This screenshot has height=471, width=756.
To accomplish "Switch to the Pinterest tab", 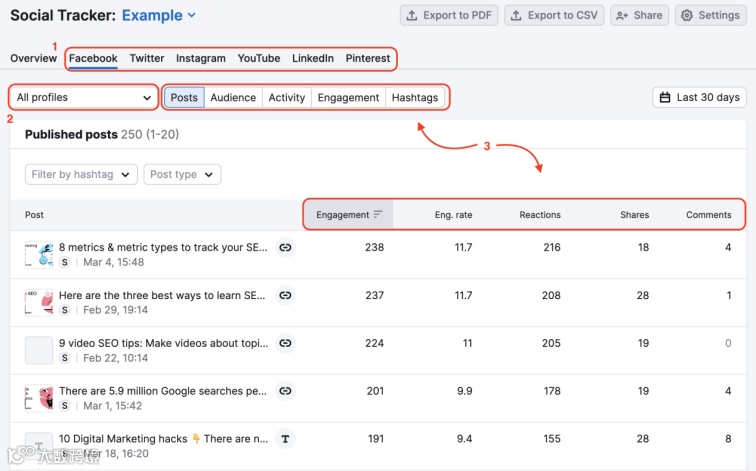I will coord(368,58).
